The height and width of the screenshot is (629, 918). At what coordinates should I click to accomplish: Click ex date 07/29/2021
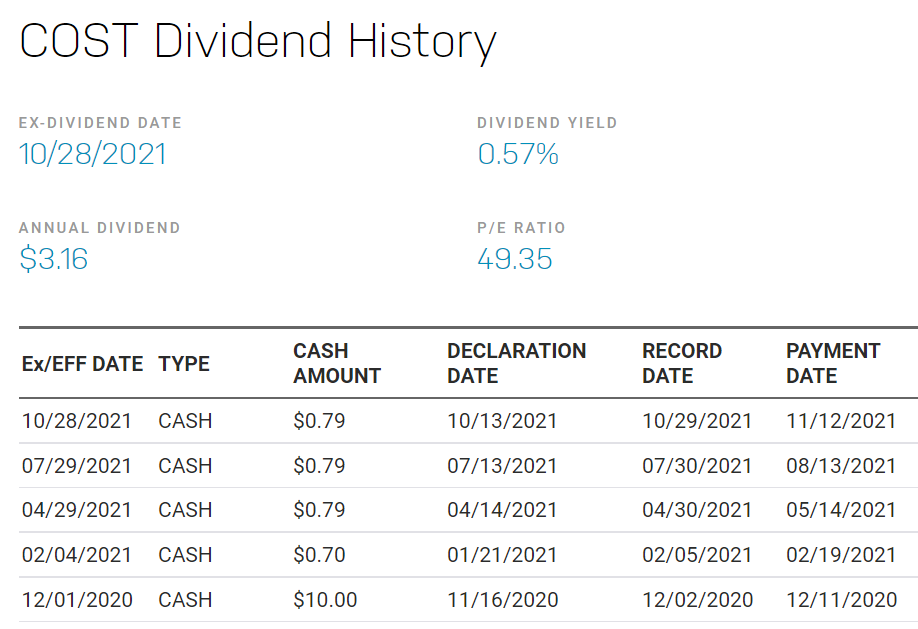click(x=77, y=466)
